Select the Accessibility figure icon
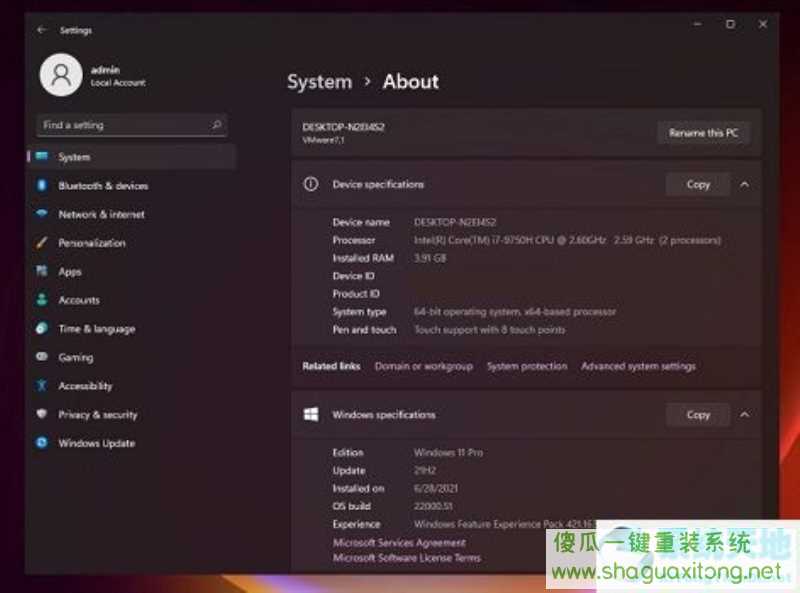This screenshot has height=593, width=800. 42,385
